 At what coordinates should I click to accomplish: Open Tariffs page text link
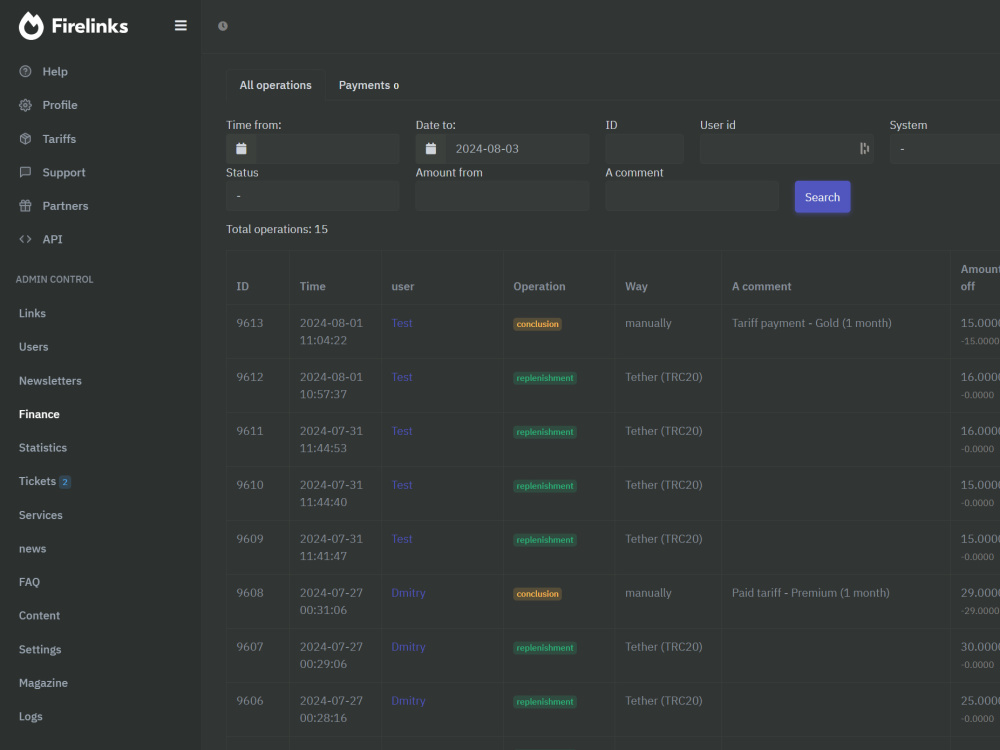click(x=59, y=138)
